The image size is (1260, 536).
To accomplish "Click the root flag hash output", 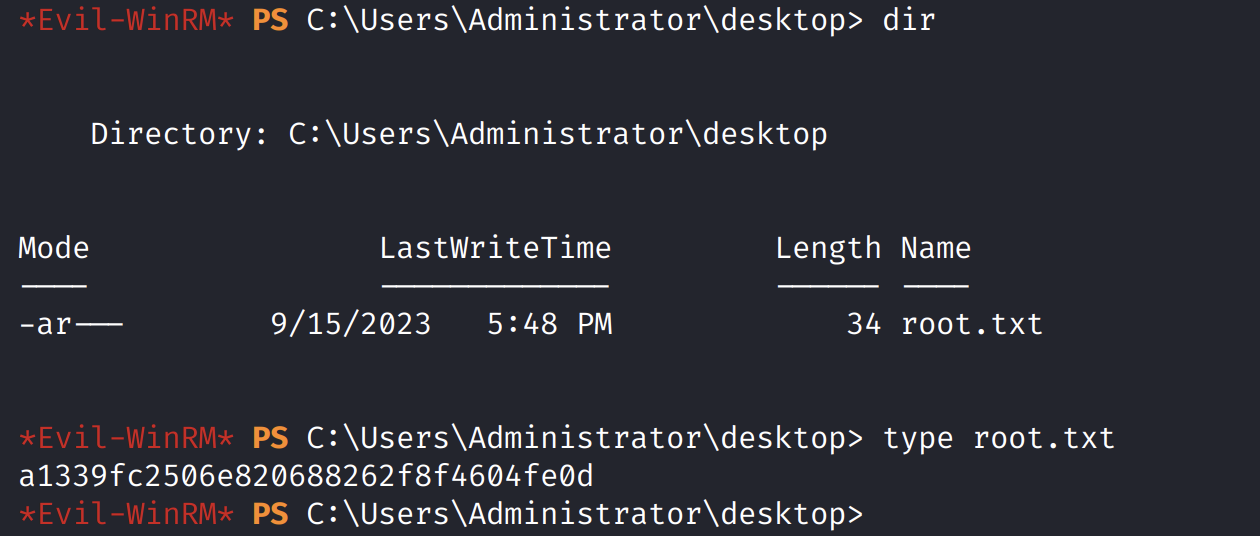I will [306, 476].
